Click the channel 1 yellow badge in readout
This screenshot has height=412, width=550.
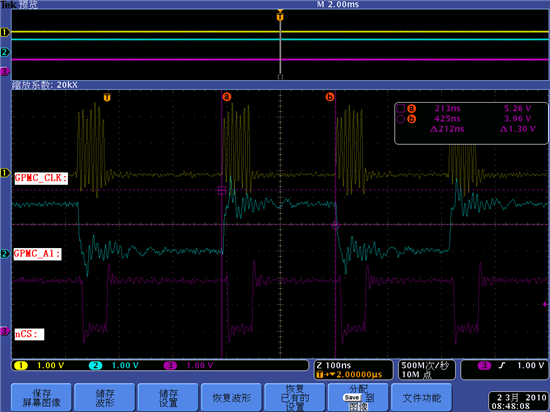tap(21, 365)
